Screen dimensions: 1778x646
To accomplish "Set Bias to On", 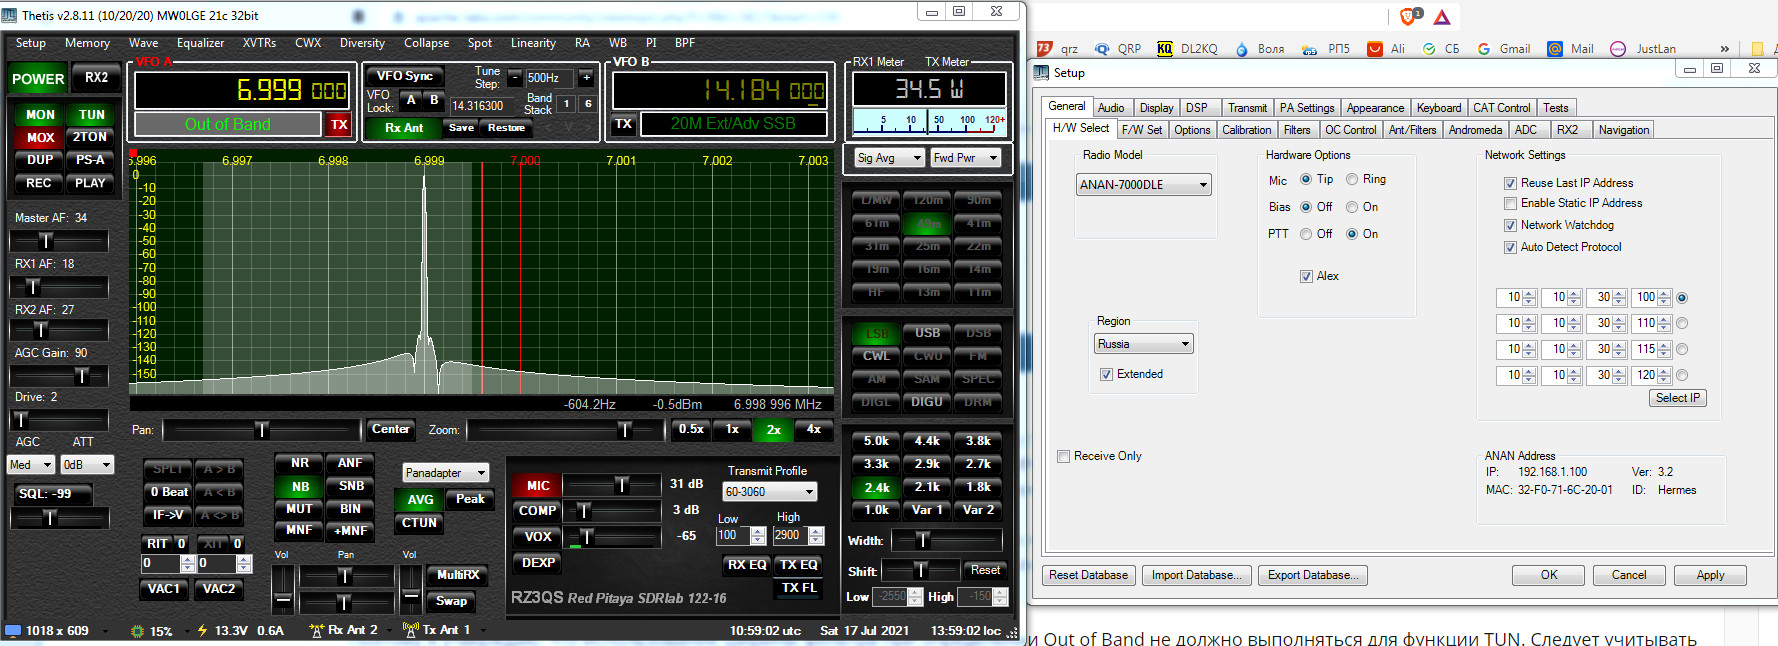I will 1352,207.
